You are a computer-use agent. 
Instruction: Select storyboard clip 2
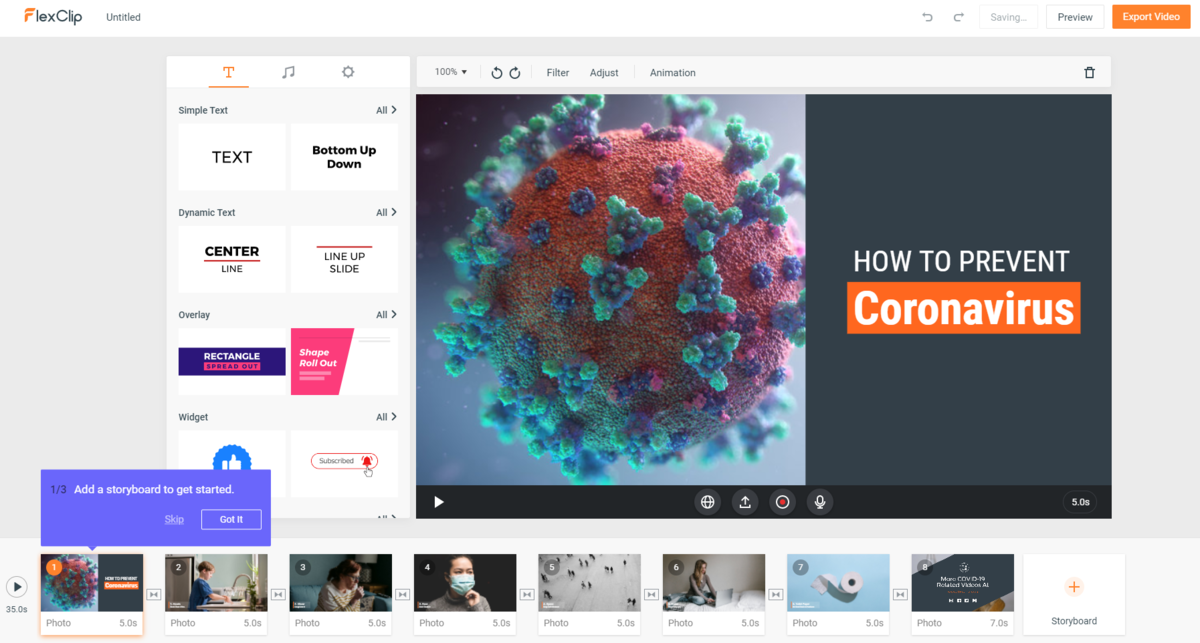(x=216, y=583)
